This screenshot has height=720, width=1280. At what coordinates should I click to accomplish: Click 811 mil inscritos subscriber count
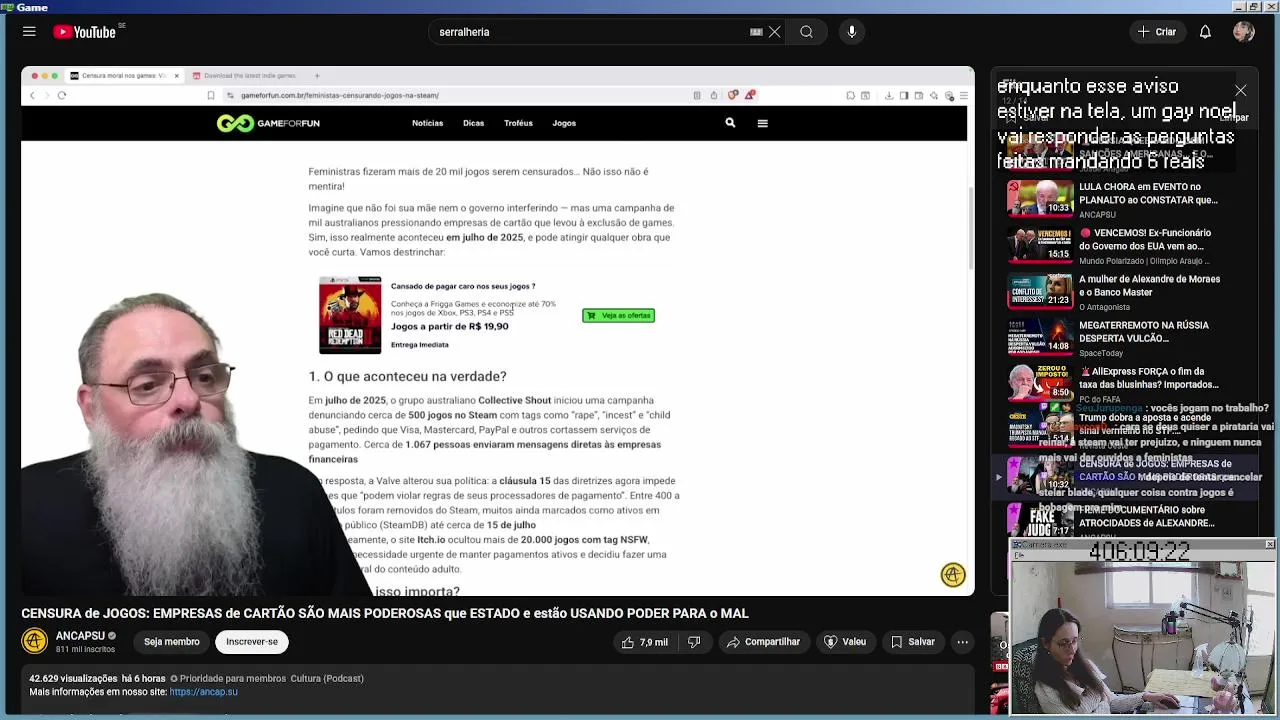click(x=86, y=650)
